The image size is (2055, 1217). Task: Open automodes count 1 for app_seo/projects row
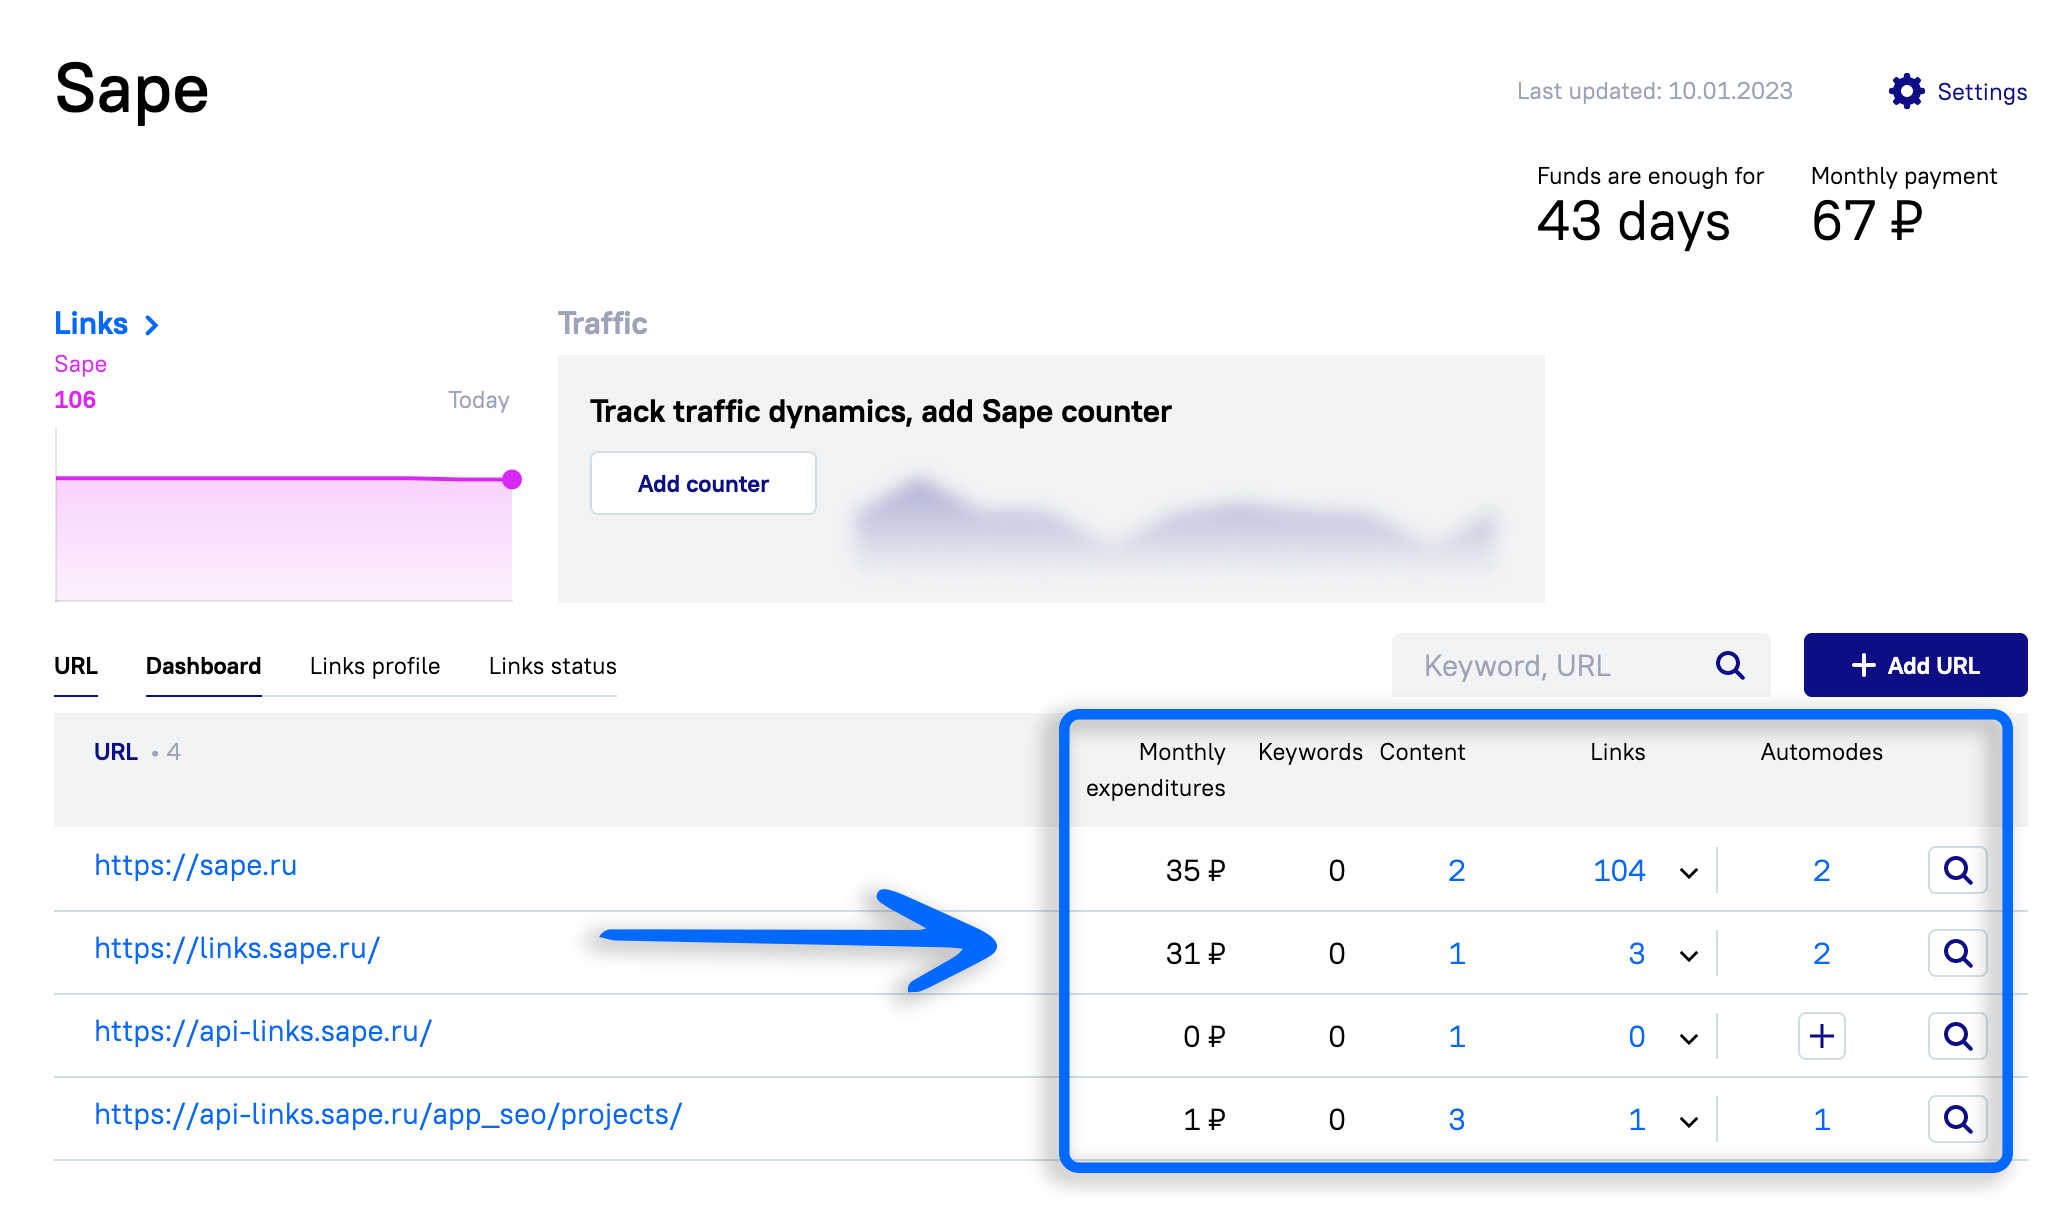coord(1821,1120)
